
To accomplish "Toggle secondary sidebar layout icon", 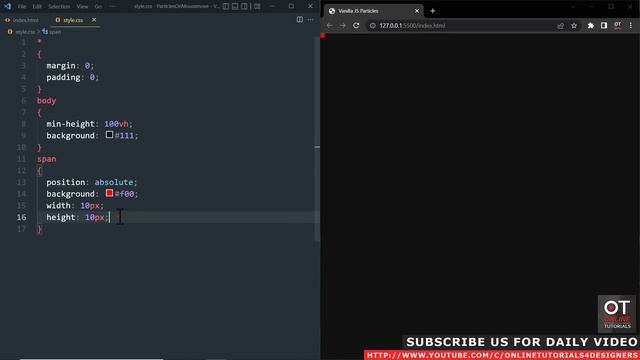I will click(244, 6).
